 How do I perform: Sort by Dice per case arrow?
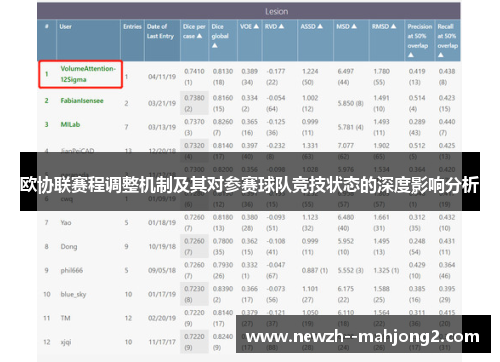(199, 36)
